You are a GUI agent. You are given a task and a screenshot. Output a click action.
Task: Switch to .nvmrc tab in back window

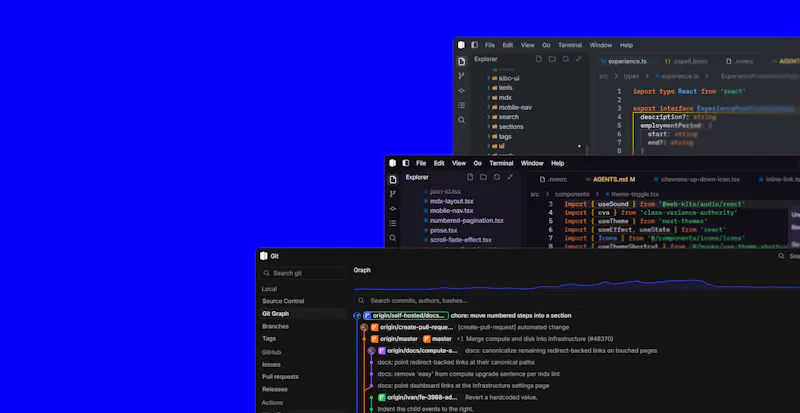[x=740, y=61]
